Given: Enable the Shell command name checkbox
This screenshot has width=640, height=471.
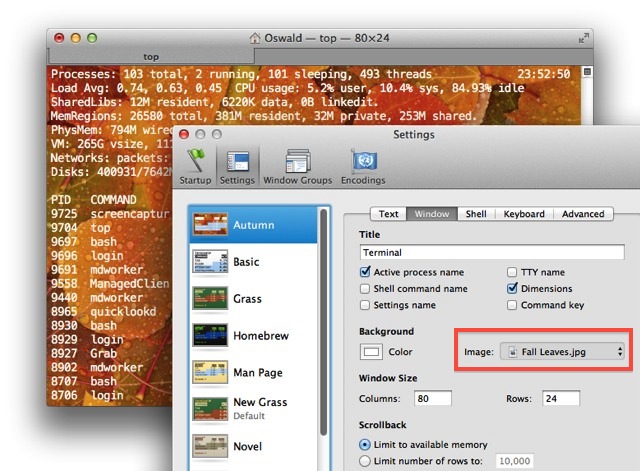Looking at the screenshot, I should coord(365,289).
